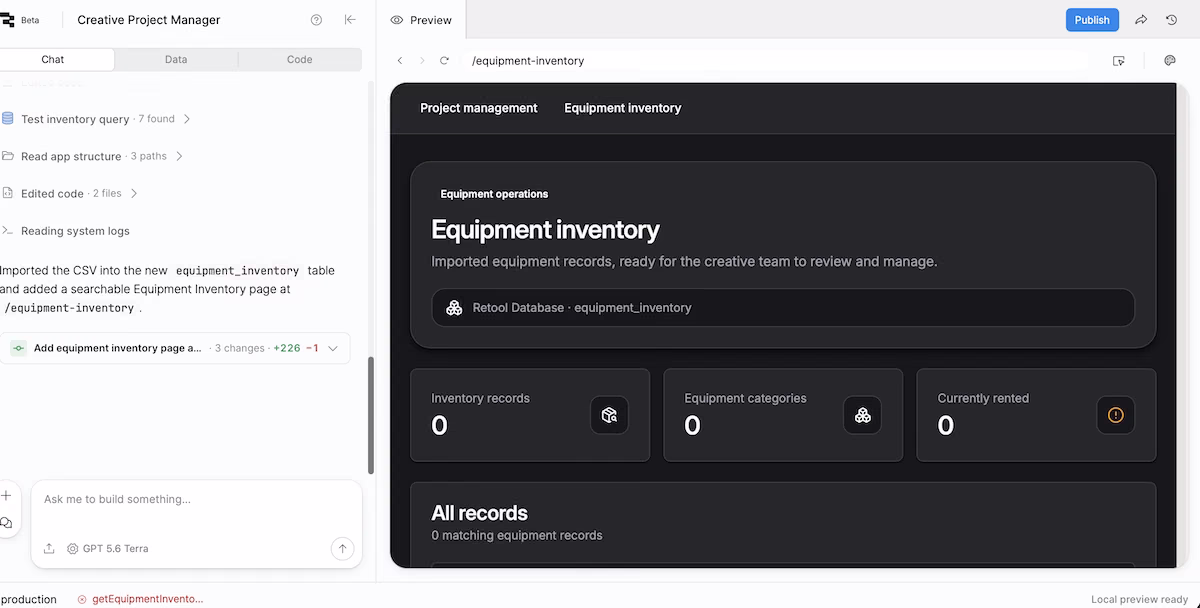Viewport: 1200px width, 608px height.
Task: Open Project management nav item
Action: click(x=479, y=108)
